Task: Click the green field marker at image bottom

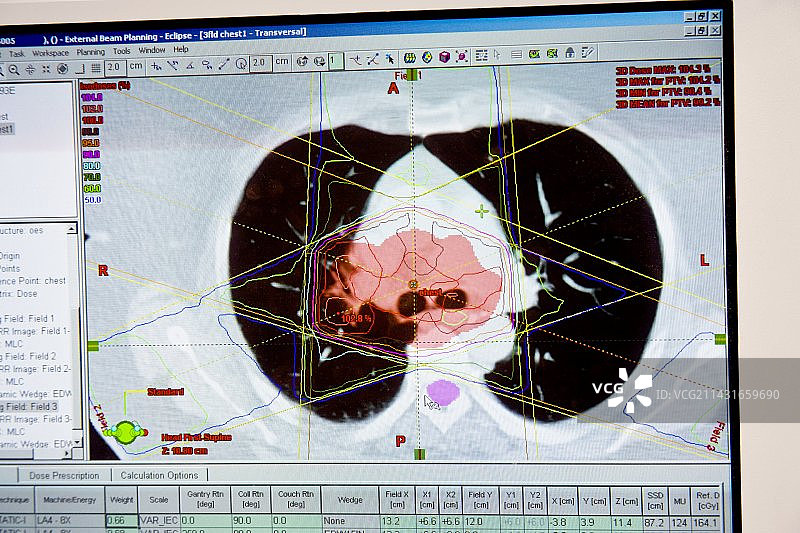Action: pyautogui.click(x=420, y=454)
